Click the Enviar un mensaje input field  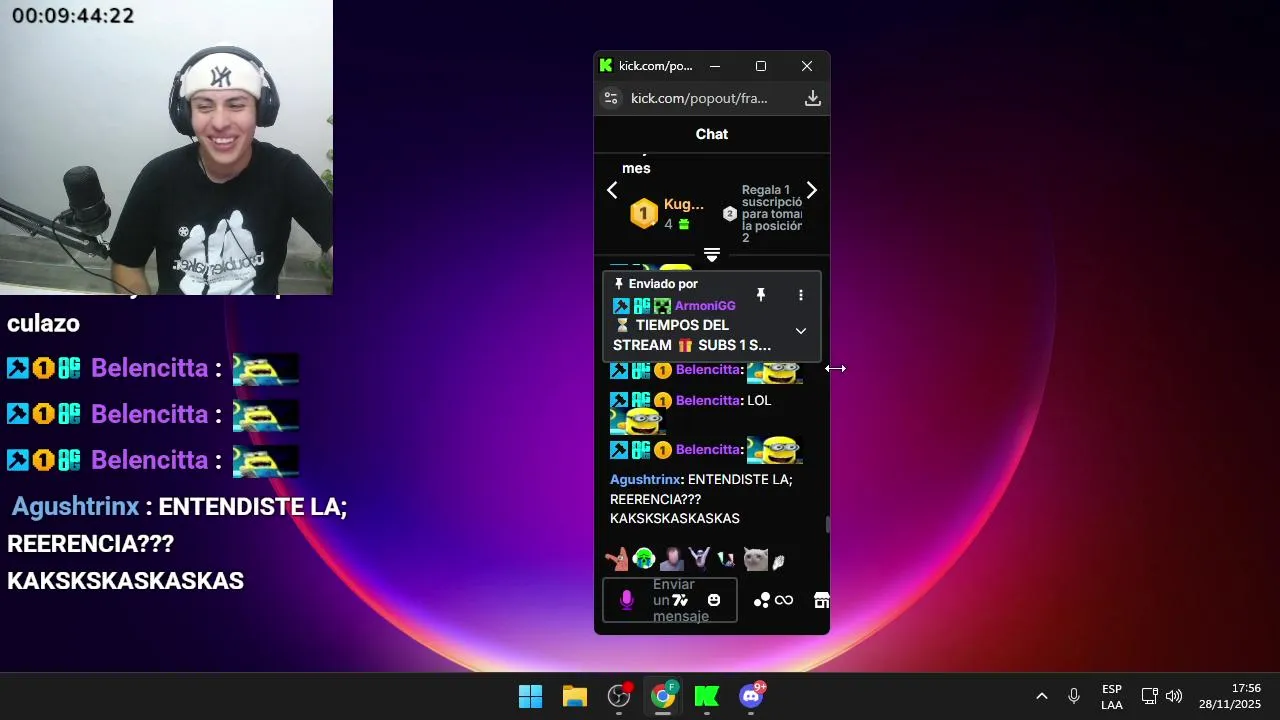pos(670,600)
